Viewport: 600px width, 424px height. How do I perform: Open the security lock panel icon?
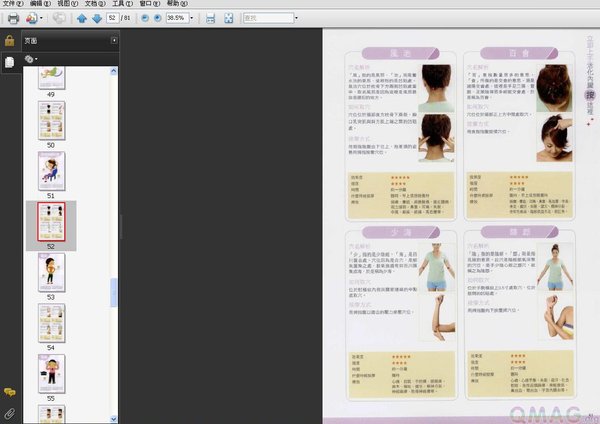(x=9, y=41)
